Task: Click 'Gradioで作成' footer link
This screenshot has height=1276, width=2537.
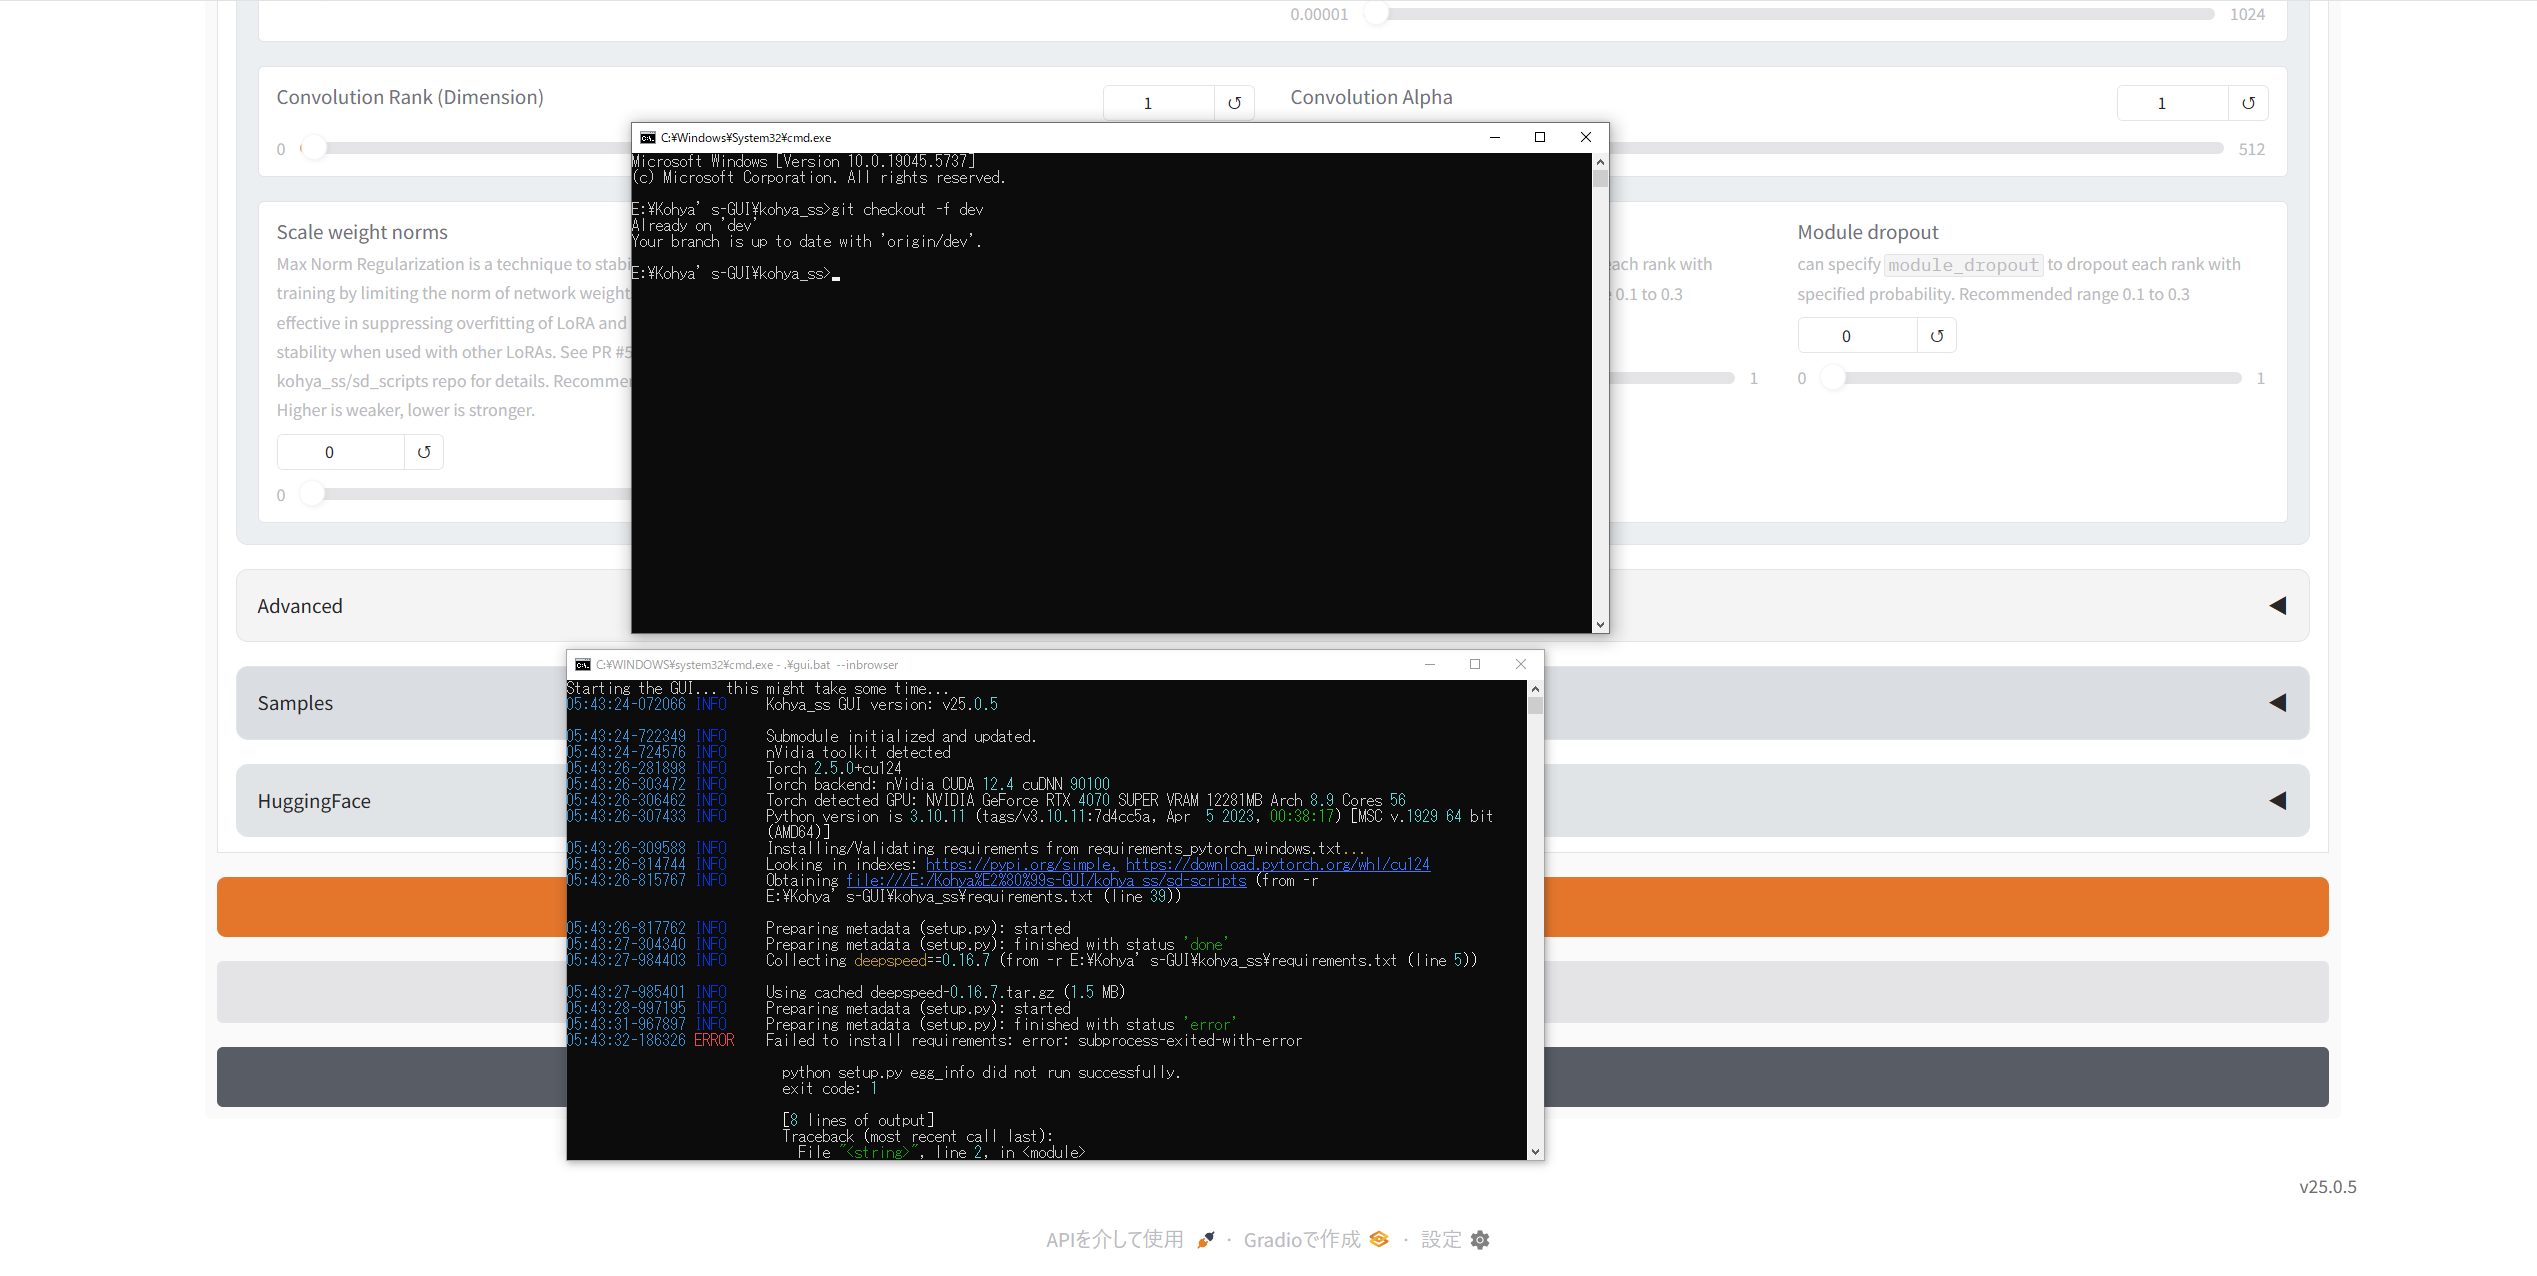Action: click(x=1302, y=1240)
